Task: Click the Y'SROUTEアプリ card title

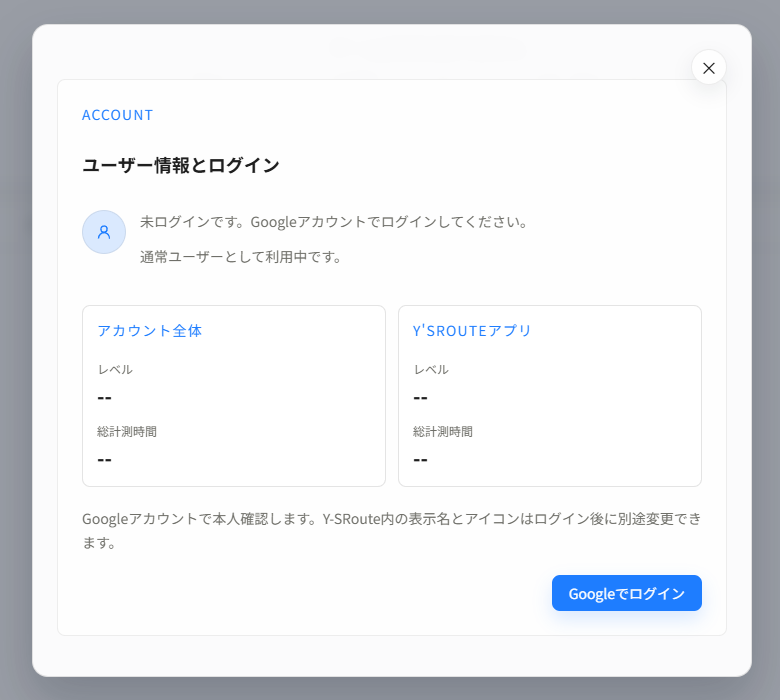Action: click(472, 331)
